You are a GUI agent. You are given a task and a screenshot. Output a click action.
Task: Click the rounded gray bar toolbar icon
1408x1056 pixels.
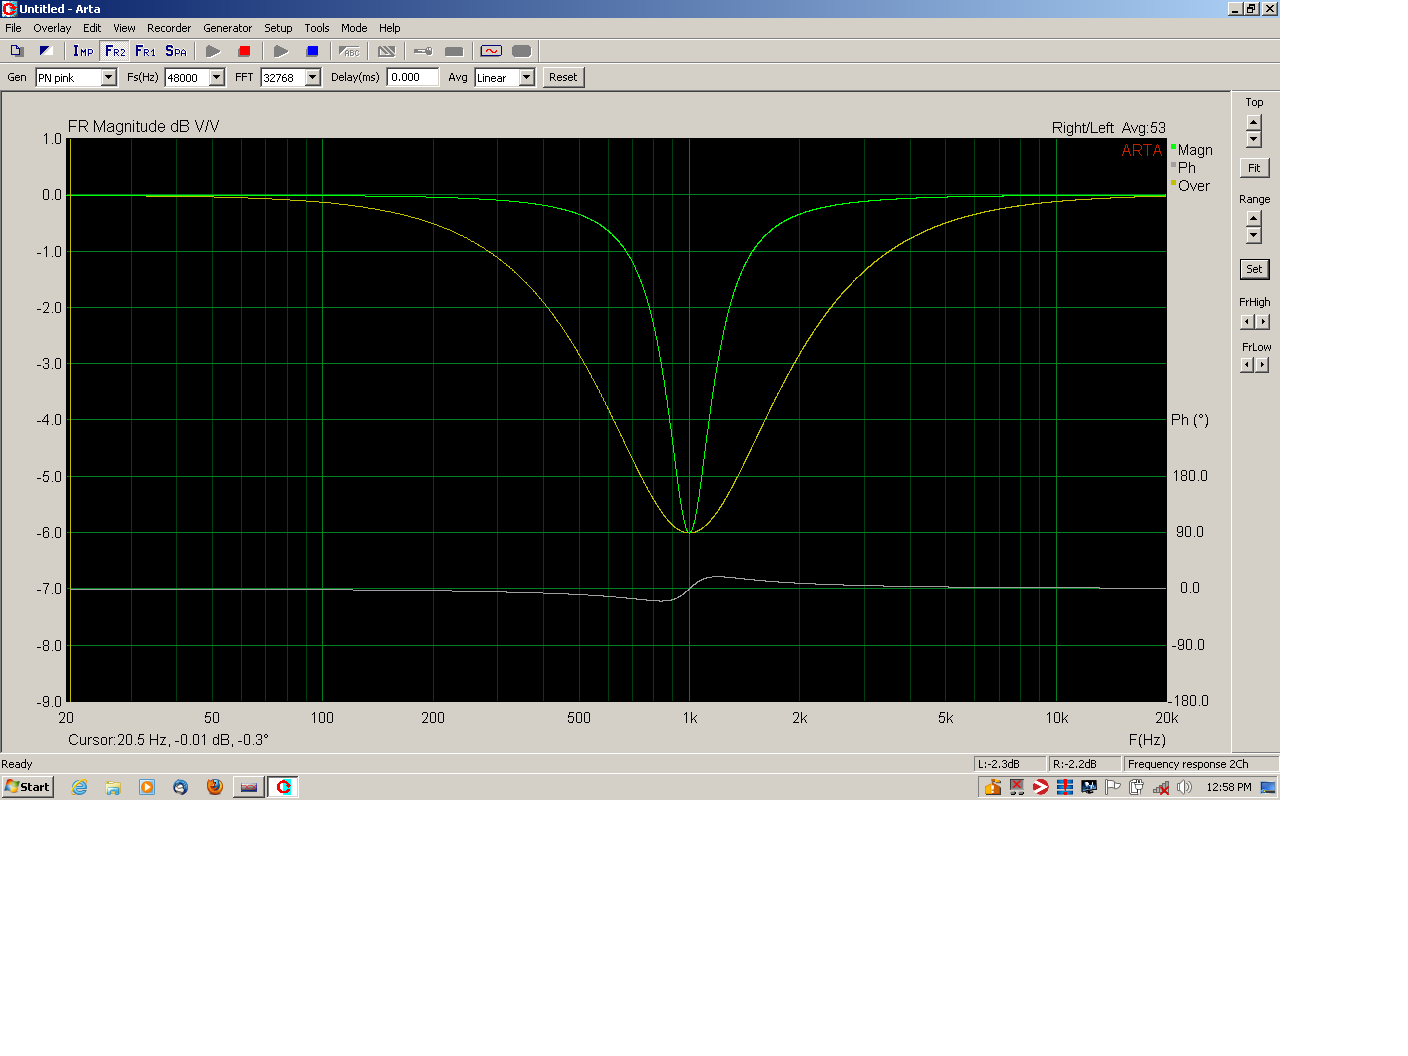[521, 51]
